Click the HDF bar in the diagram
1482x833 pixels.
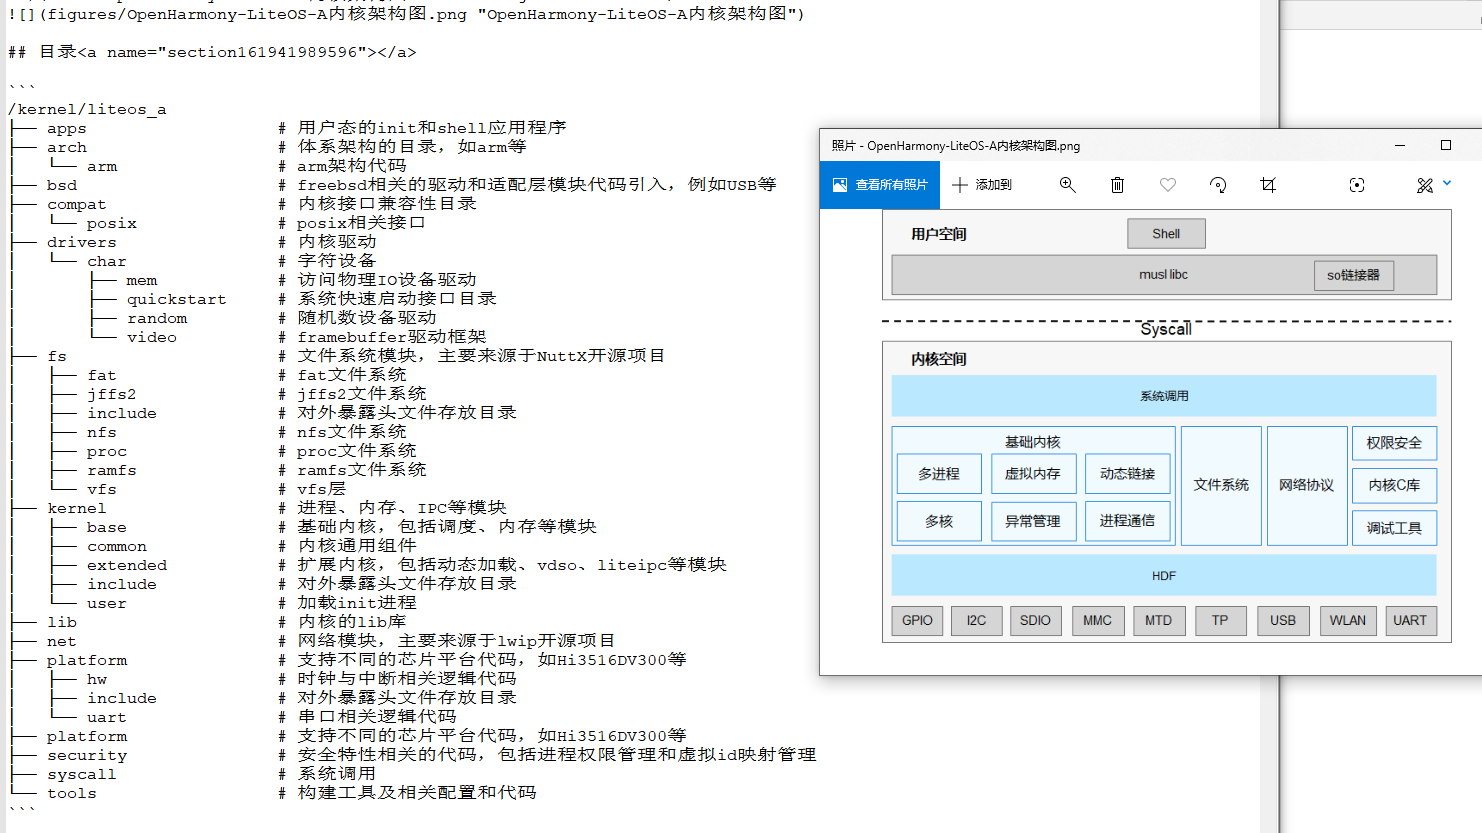1164,576
